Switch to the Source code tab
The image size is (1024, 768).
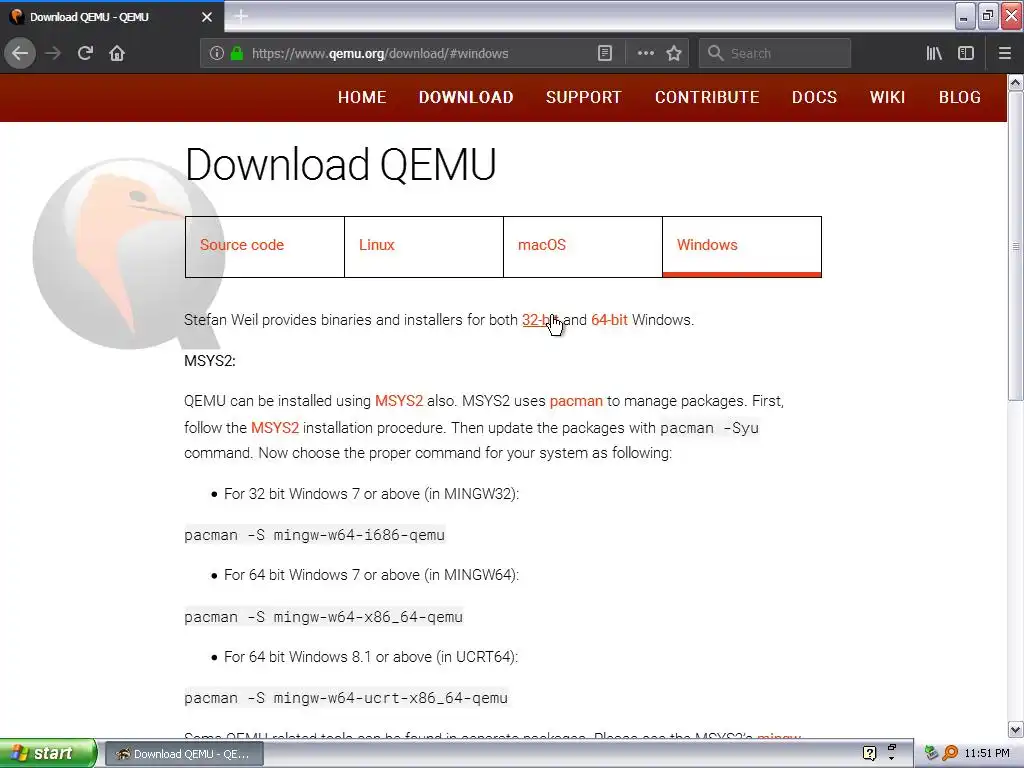point(264,247)
